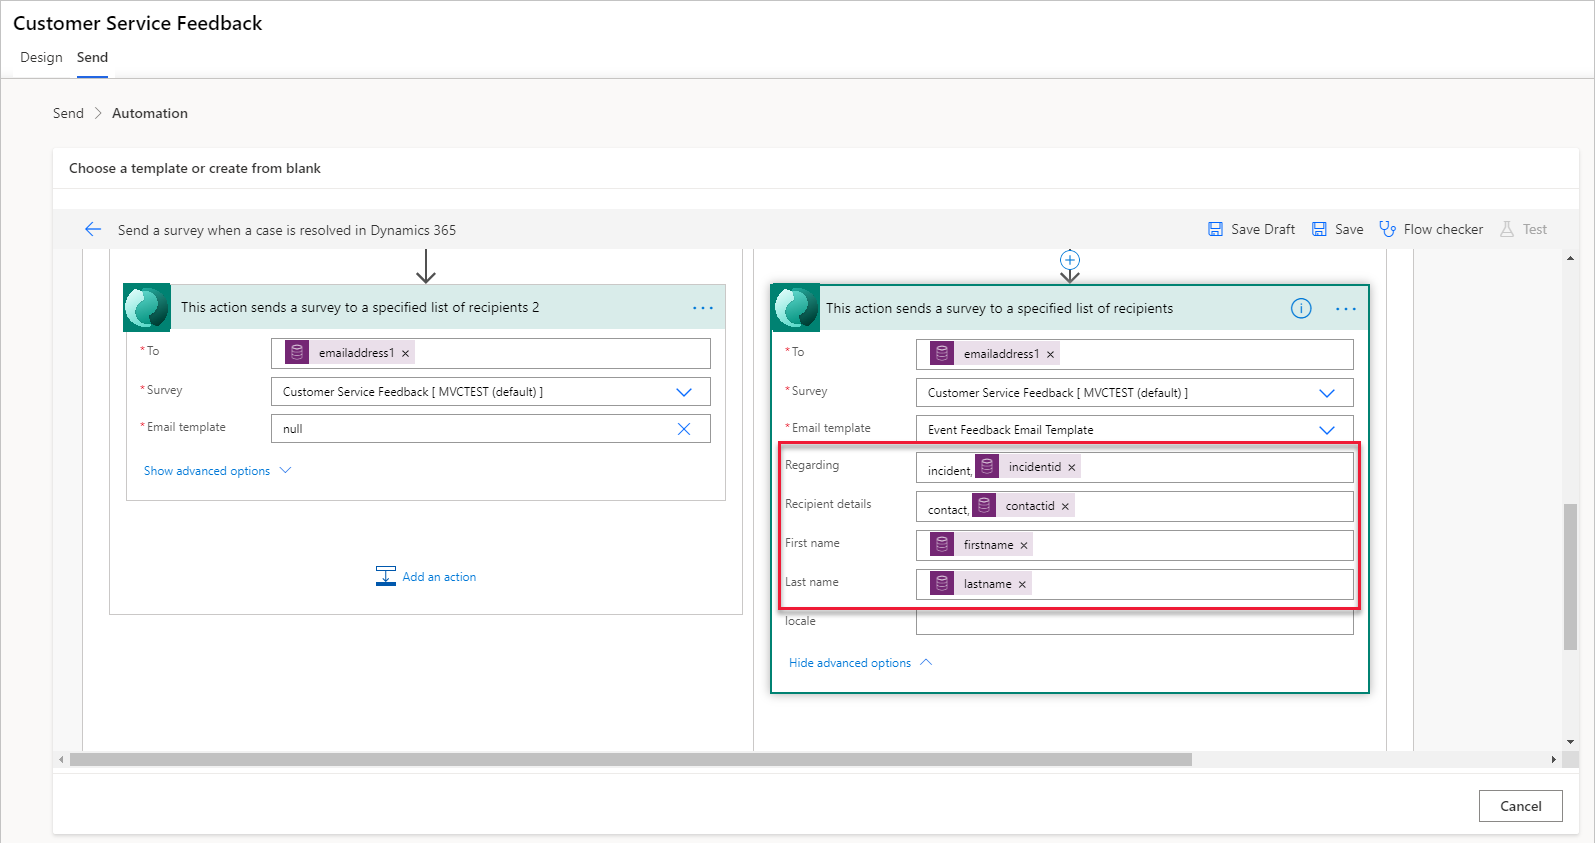The image size is (1595, 843).
Task: Click the firstname database icon
Action: click(942, 544)
